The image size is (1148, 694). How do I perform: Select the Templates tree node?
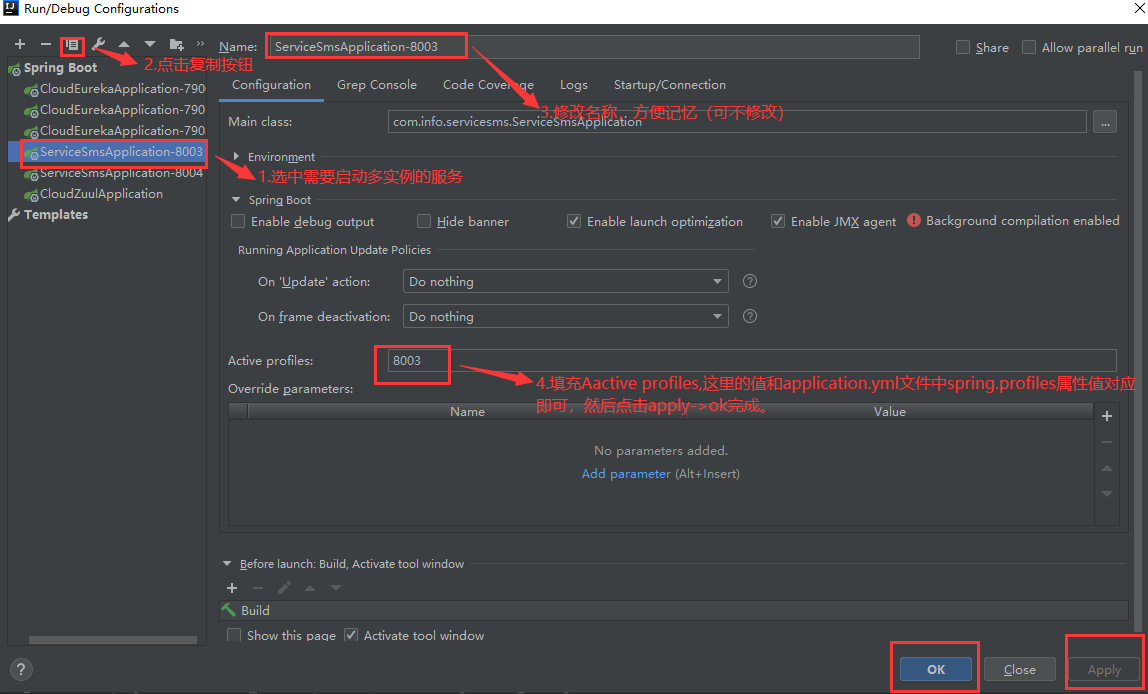coord(56,214)
